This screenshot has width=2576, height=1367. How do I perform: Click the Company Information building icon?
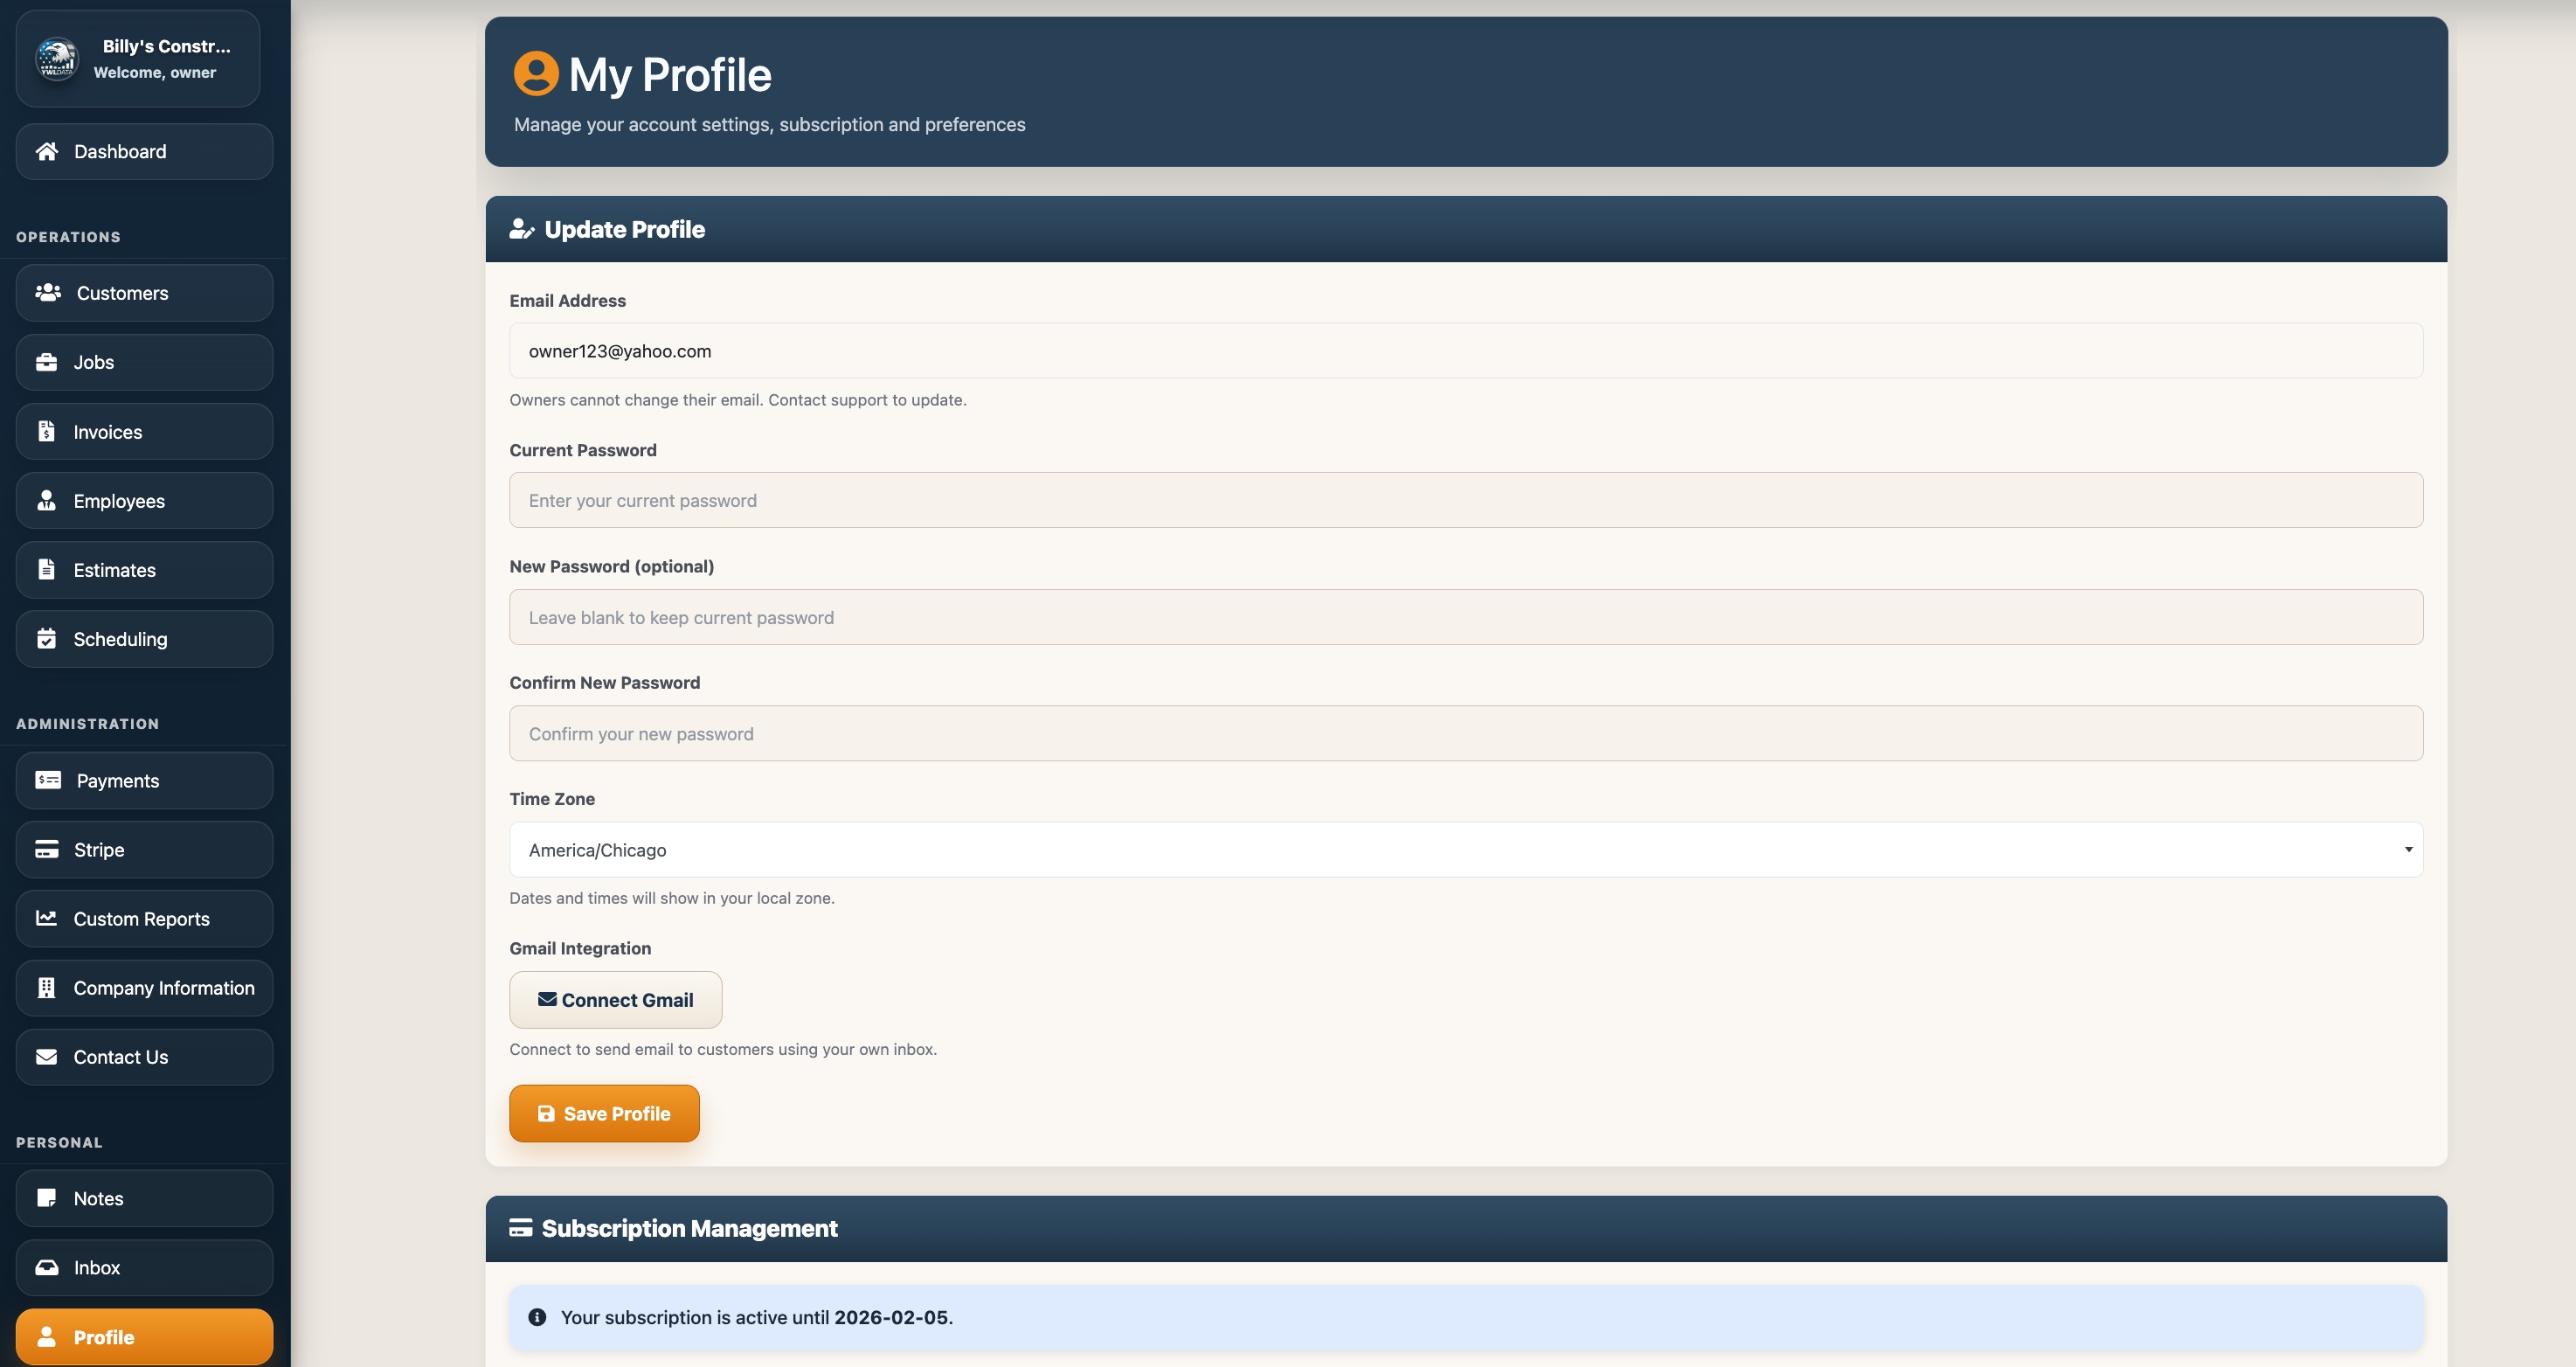point(46,987)
